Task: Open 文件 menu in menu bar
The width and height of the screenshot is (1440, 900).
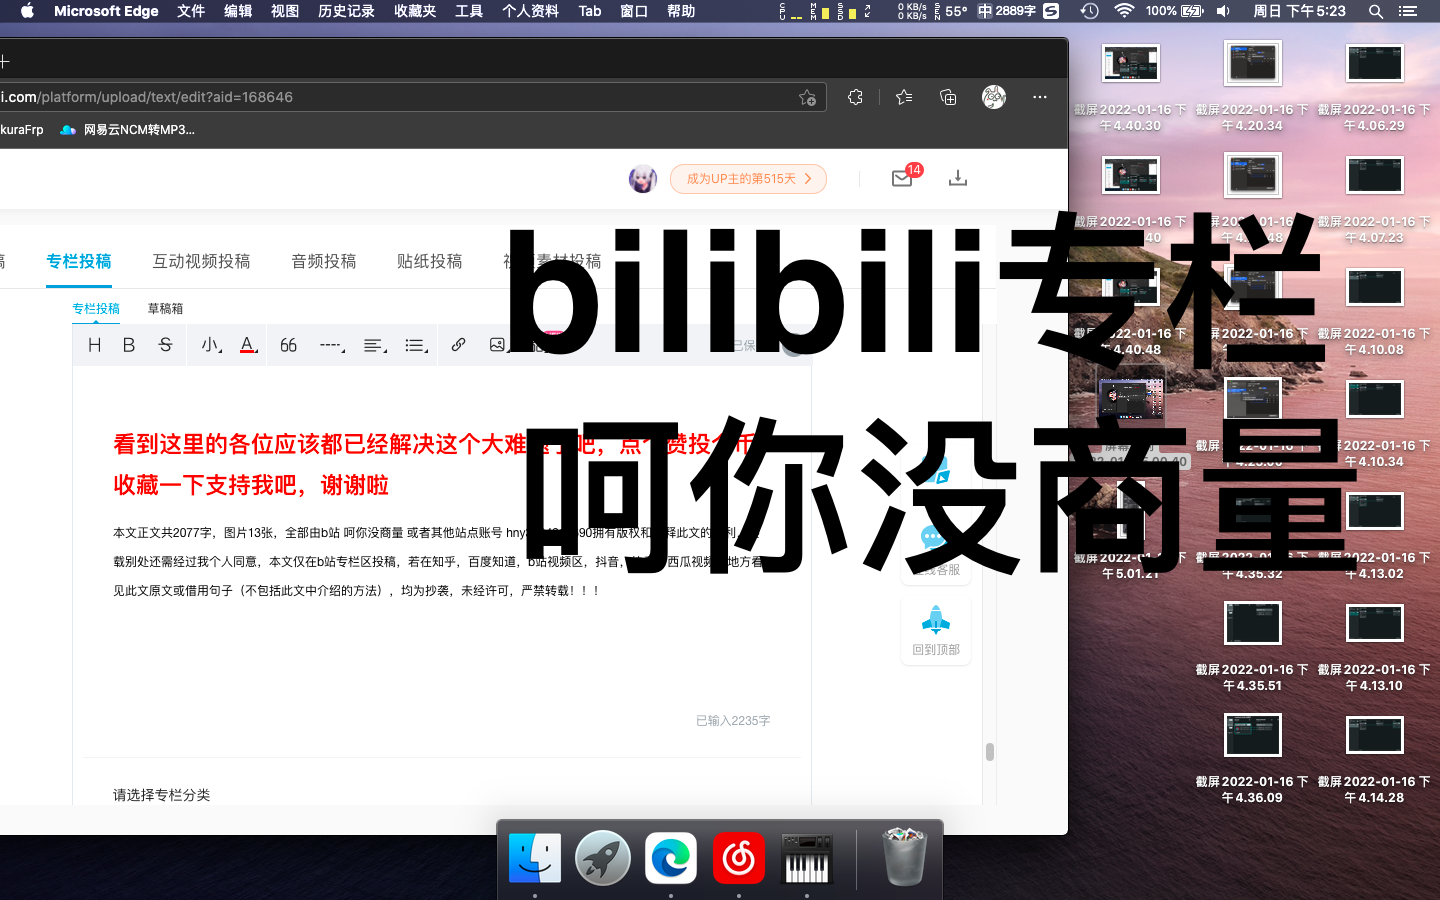Action: [191, 11]
